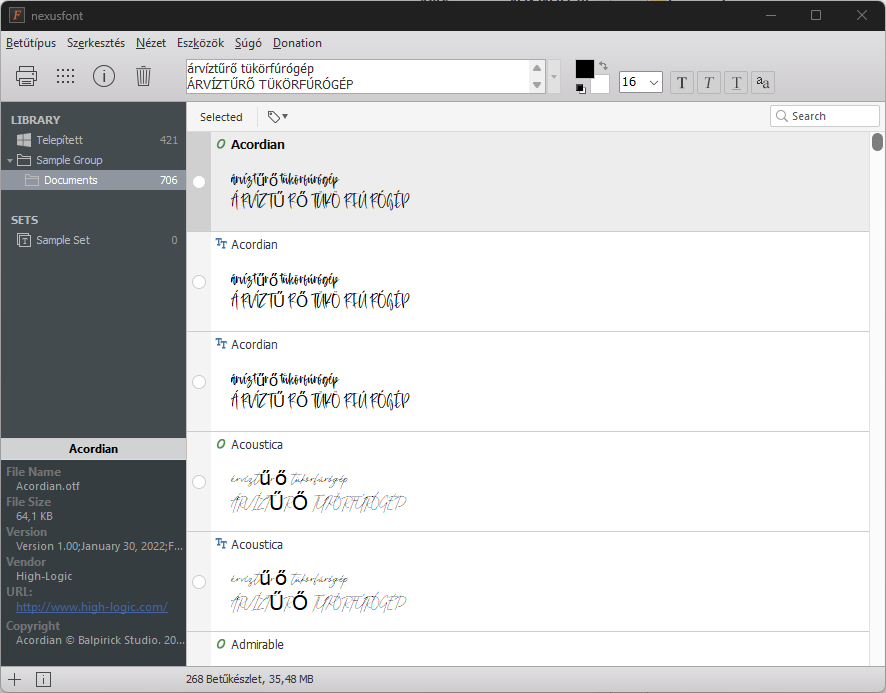Image resolution: width=886 pixels, height=693 pixels.
Task: Click the Version 1.00 text value
Action: tap(99, 546)
